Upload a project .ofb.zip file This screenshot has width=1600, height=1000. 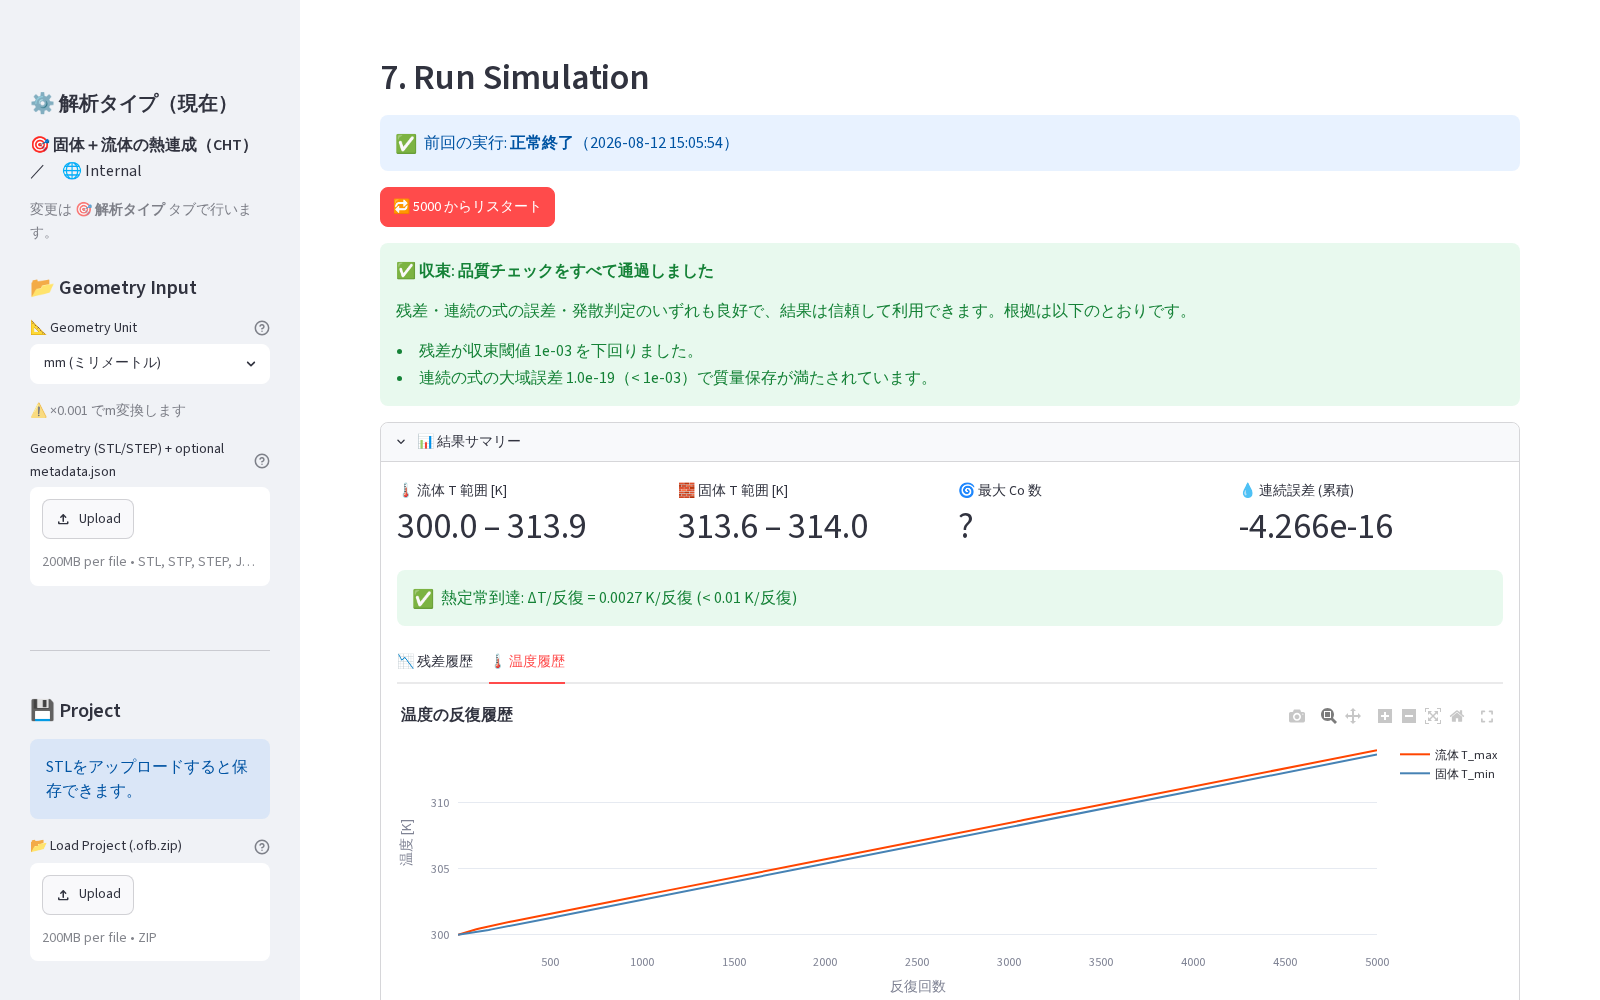click(x=88, y=895)
